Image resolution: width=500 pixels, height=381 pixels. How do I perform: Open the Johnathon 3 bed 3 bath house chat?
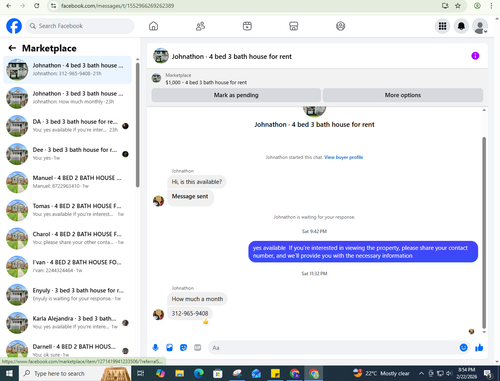(67, 98)
